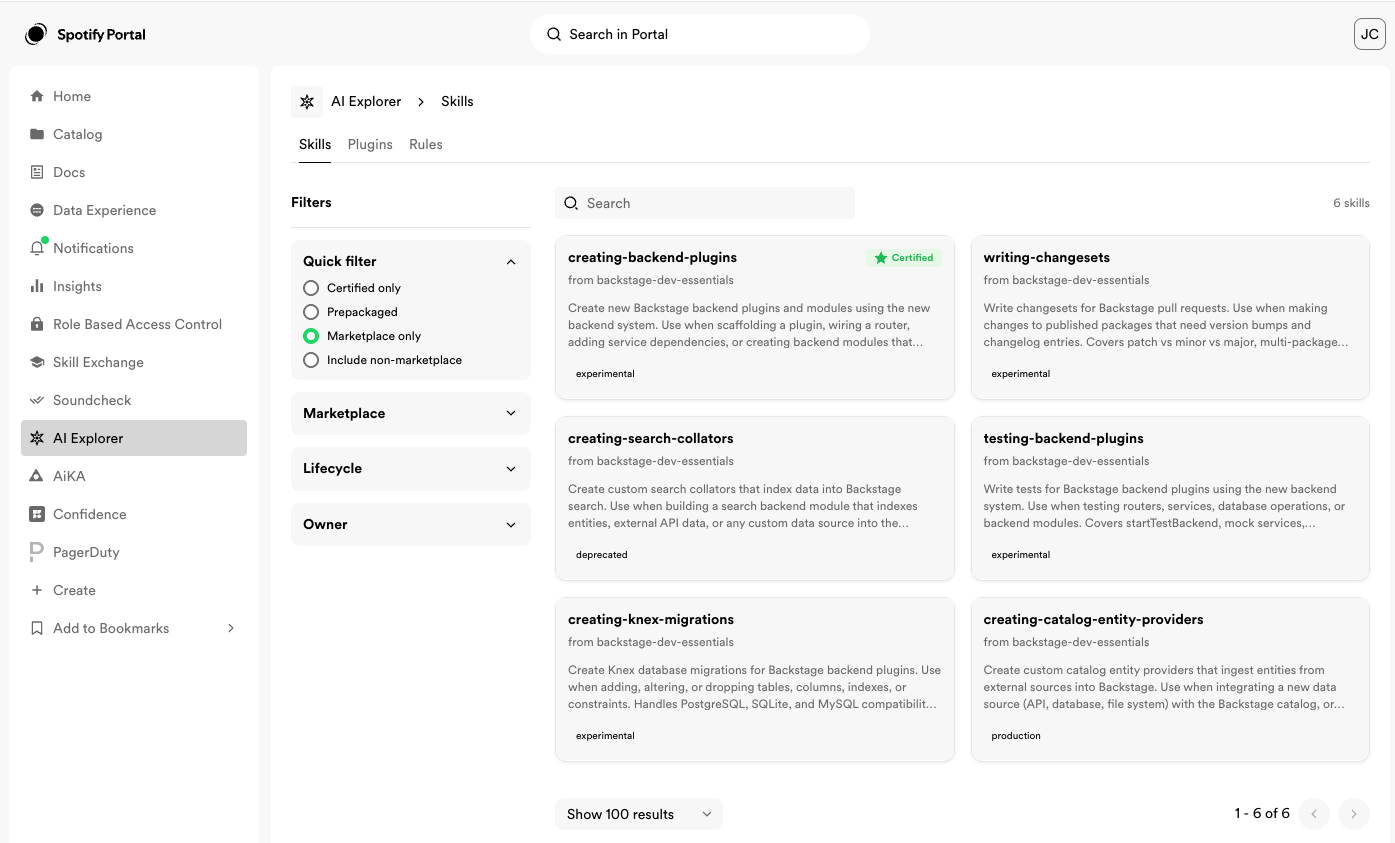Viewport: 1395px width, 843px height.
Task: Open the JC user avatar menu
Action: pyautogui.click(x=1370, y=34)
